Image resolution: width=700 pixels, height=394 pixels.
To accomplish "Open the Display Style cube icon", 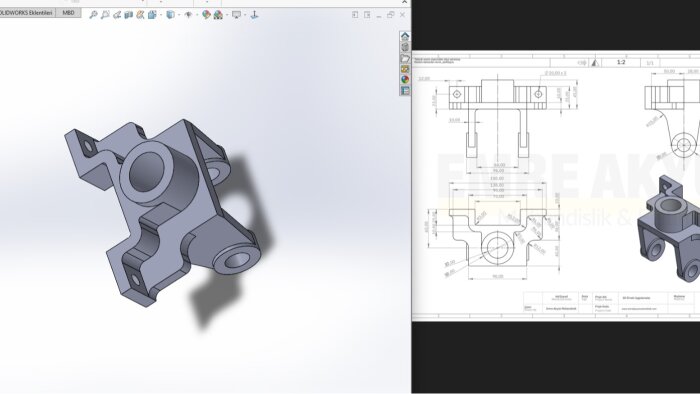I will point(170,15).
